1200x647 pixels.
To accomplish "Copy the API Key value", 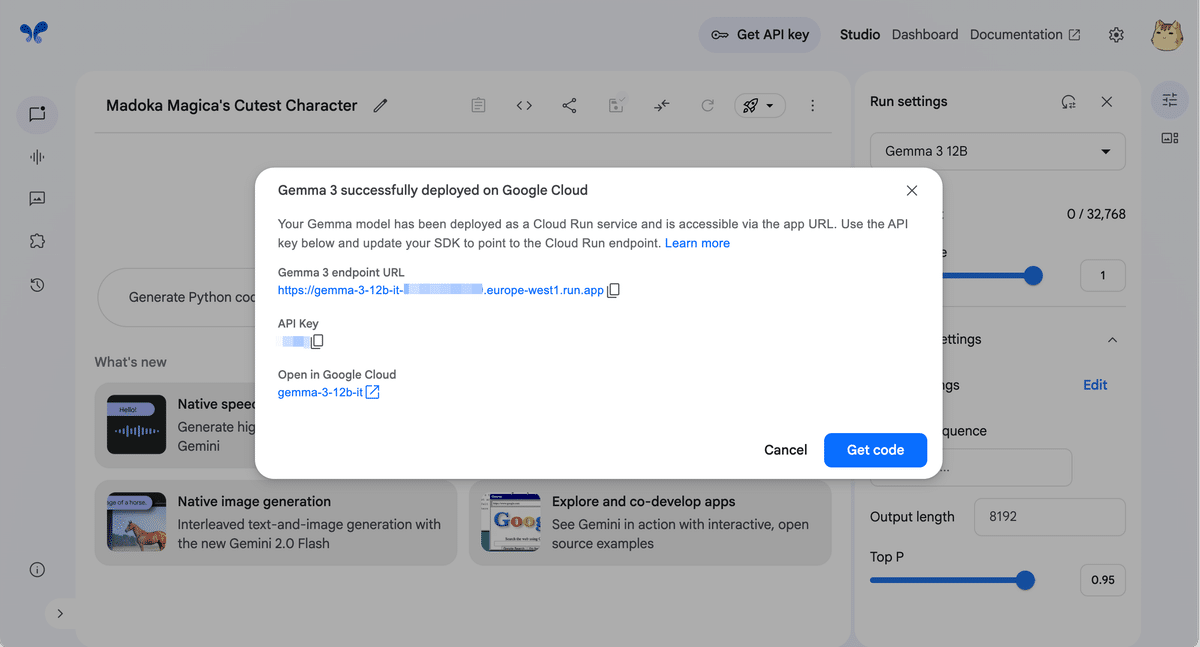I will 317,340.
